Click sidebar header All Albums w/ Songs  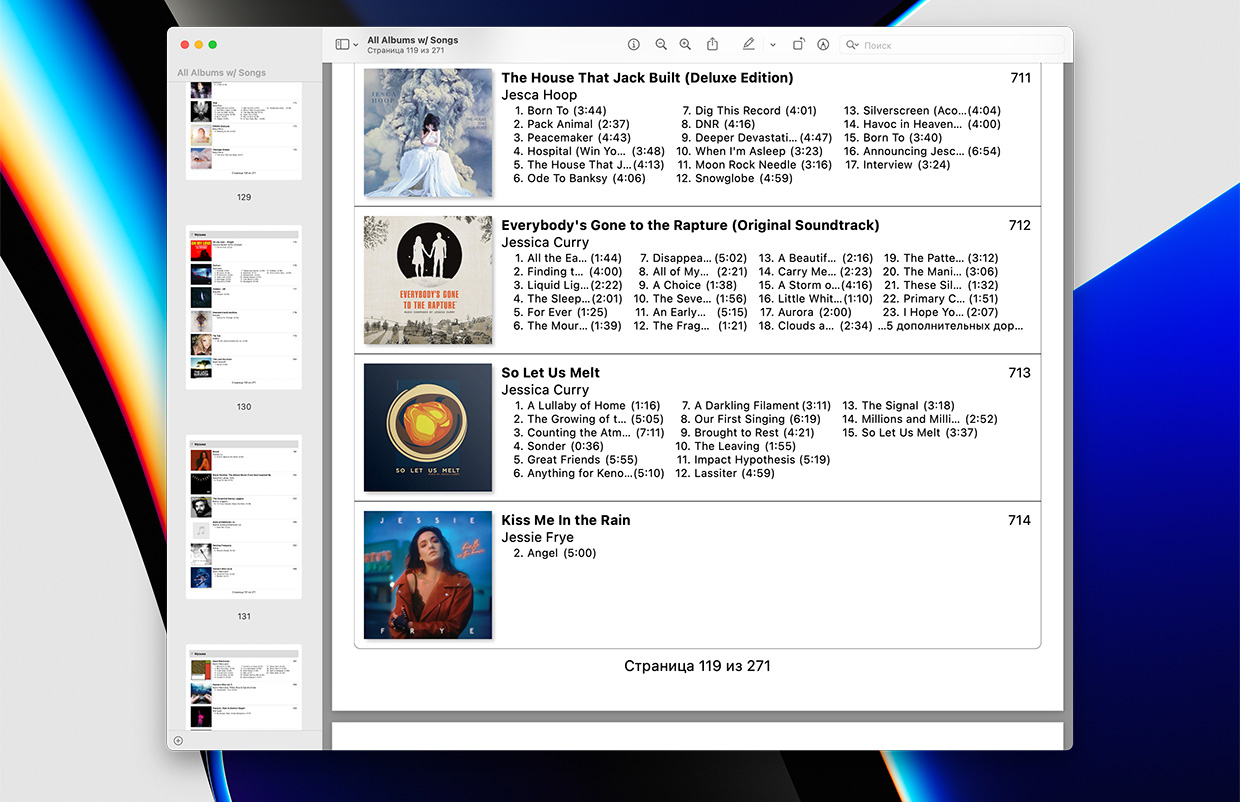(x=222, y=73)
